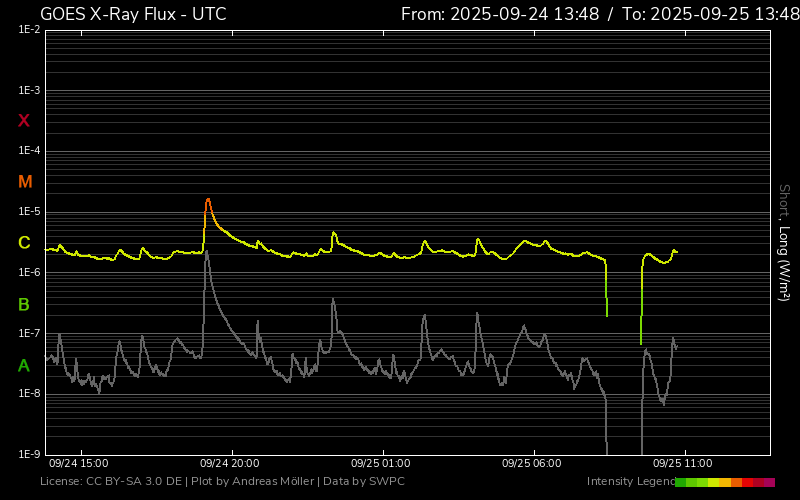Click the 09/25 01:00 time axis label
The height and width of the screenshot is (500, 800).
(381, 464)
